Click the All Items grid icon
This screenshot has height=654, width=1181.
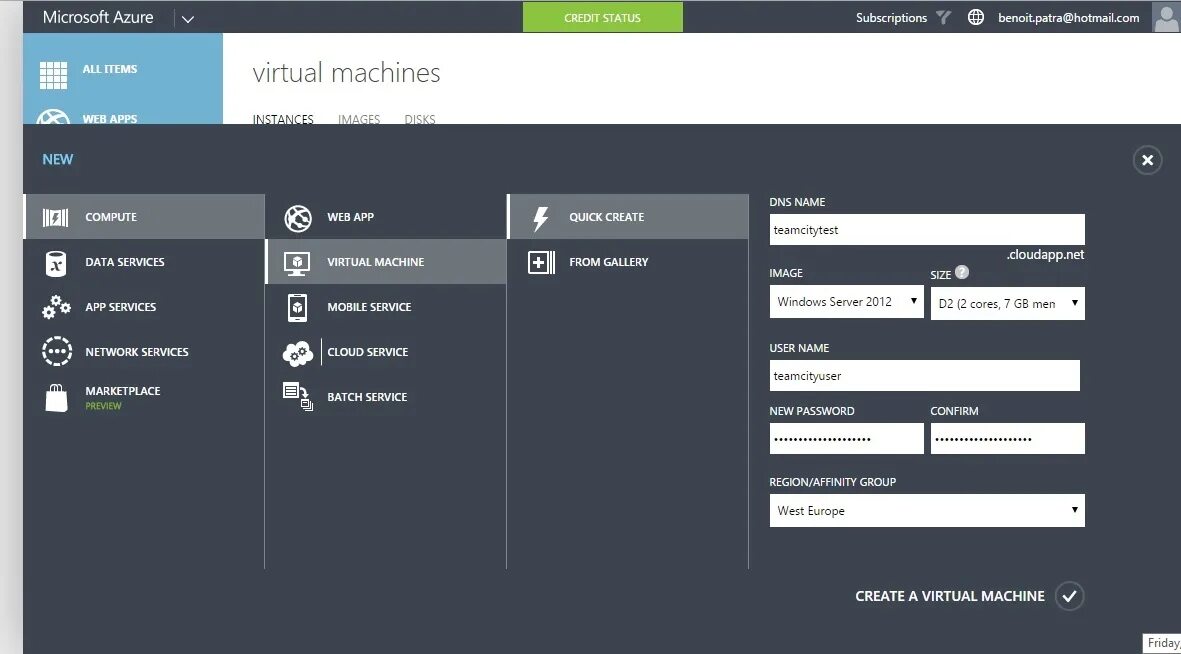click(x=53, y=75)
